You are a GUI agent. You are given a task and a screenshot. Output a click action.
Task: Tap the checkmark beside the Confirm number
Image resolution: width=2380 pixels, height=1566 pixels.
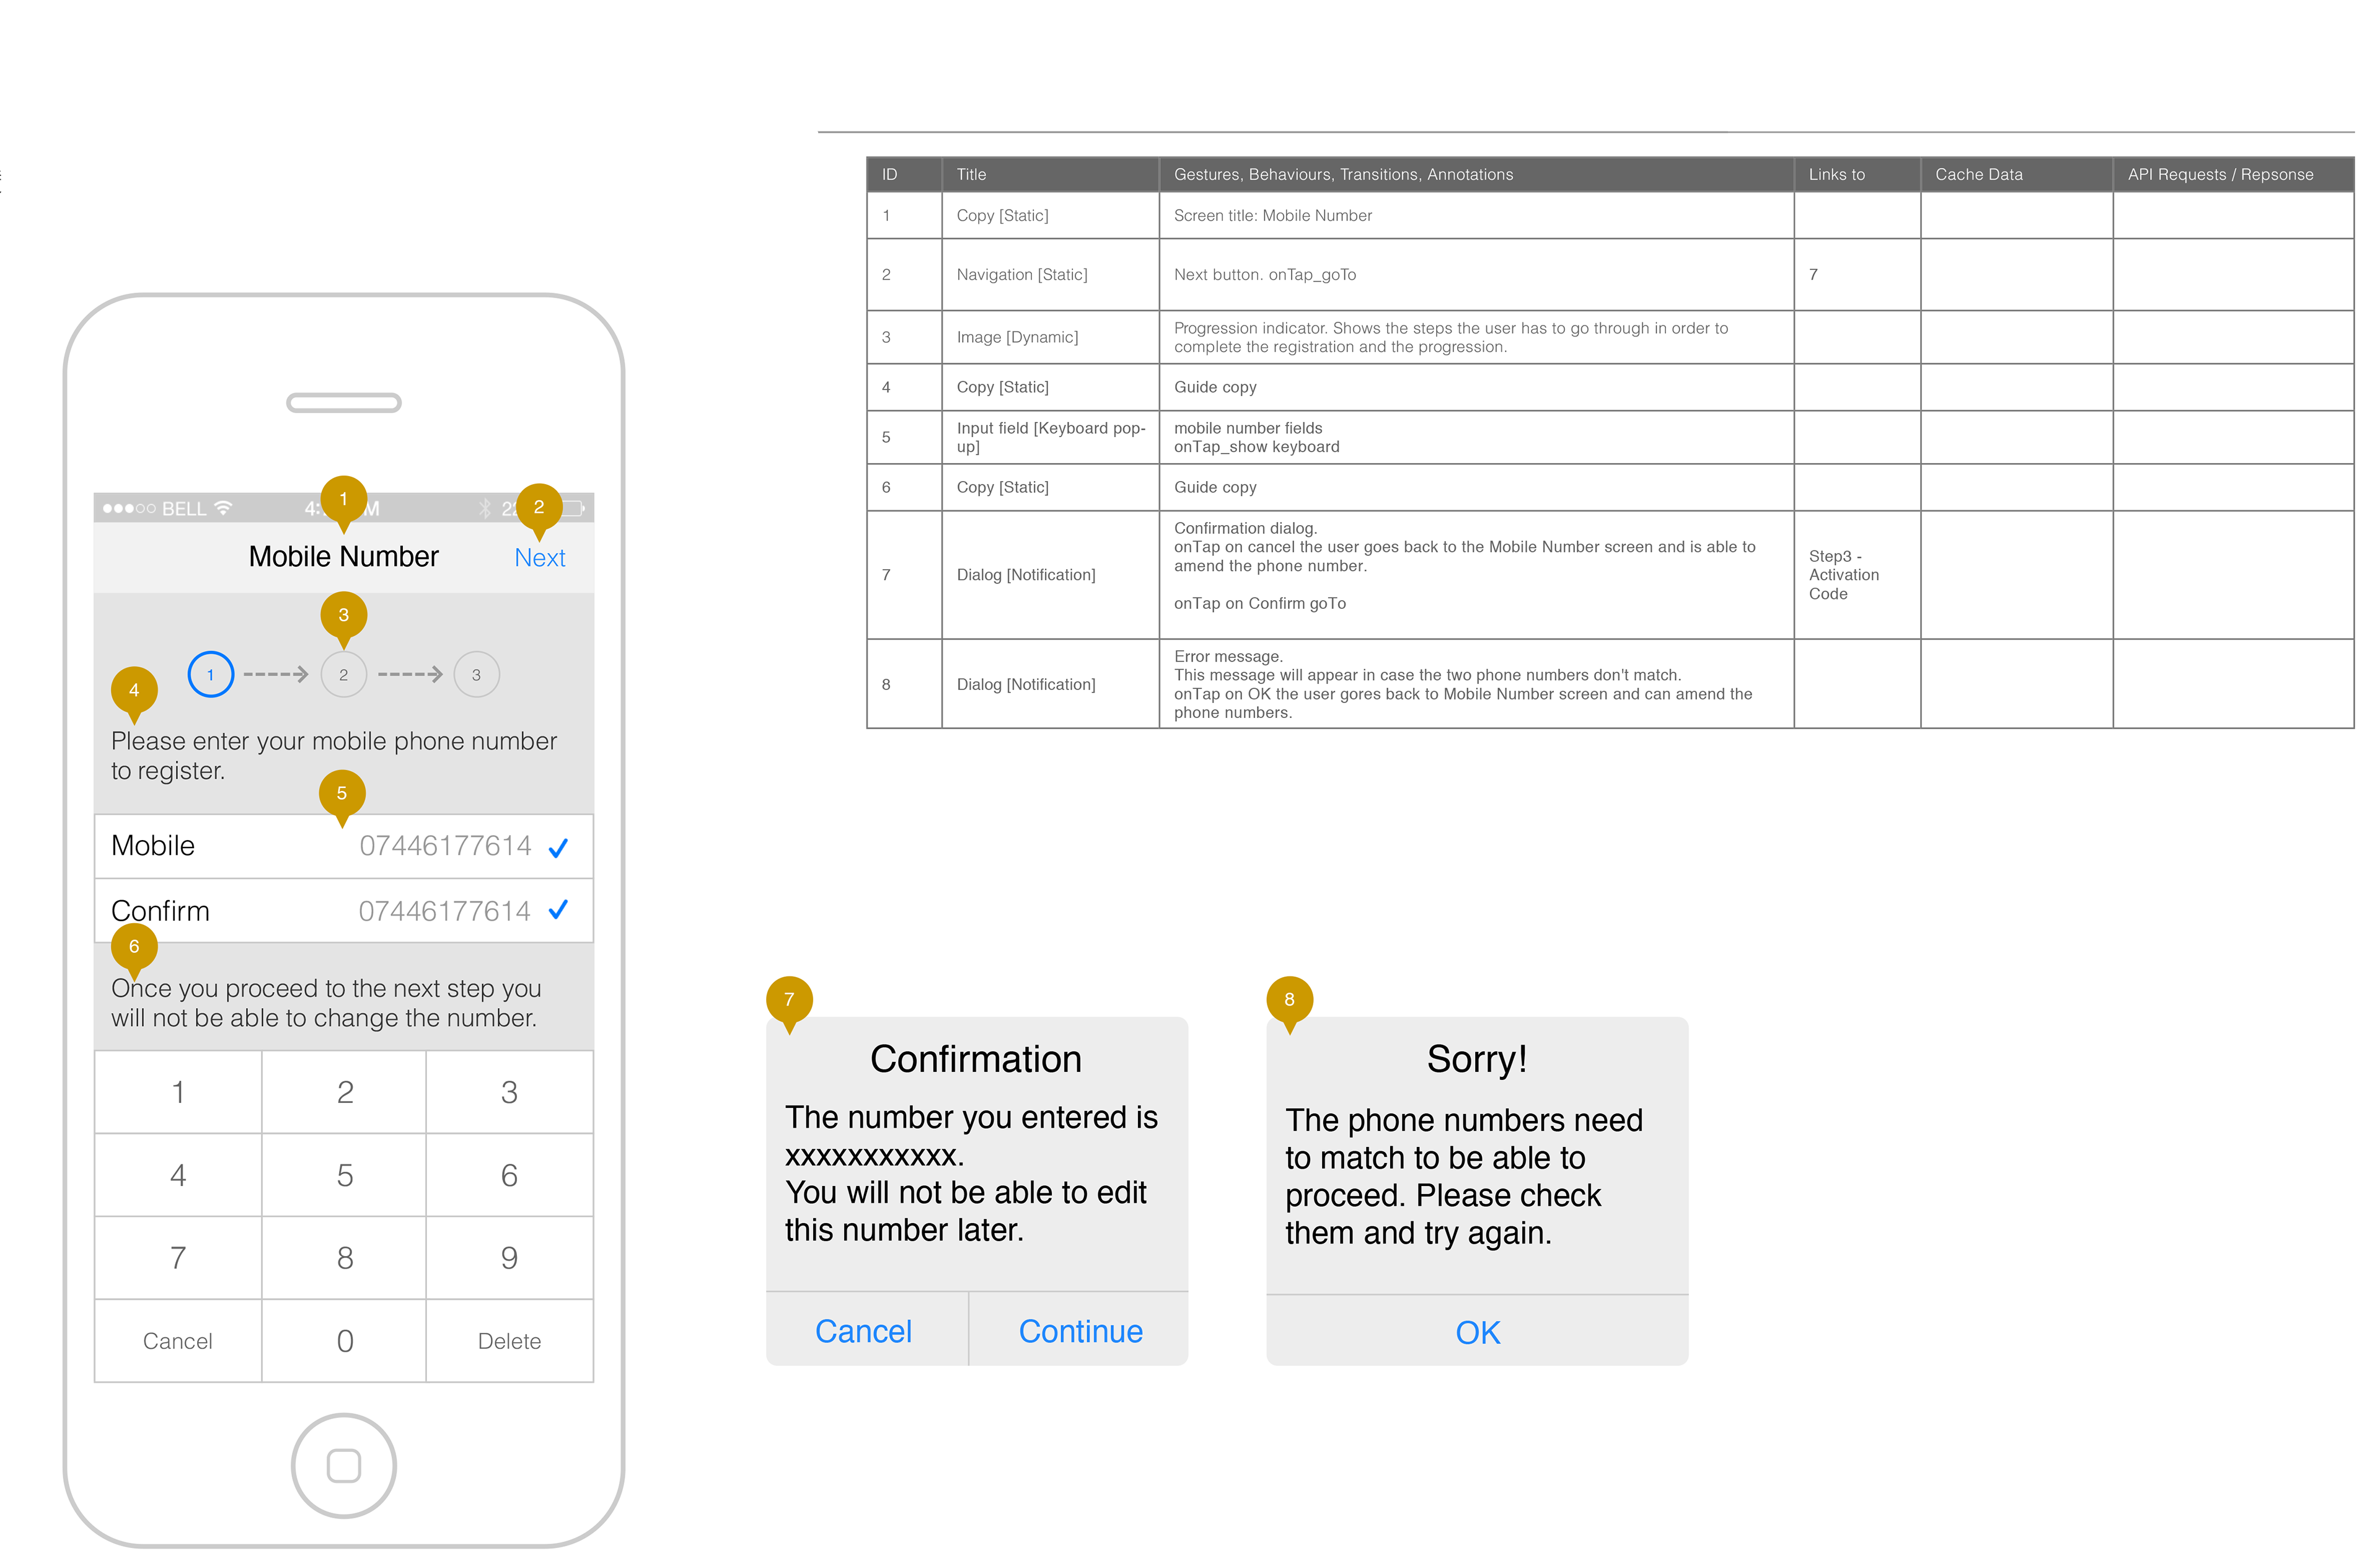click(x=558, y=910)
